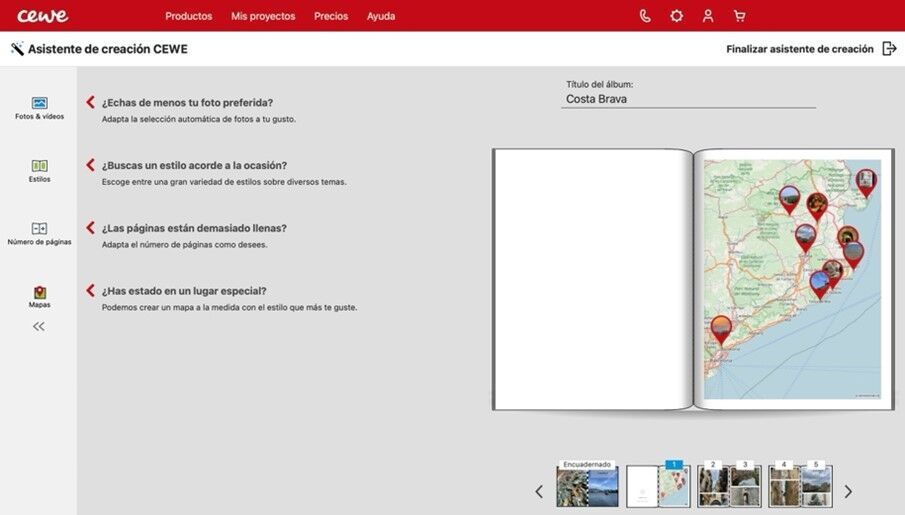Click the top-right map pin near the coast
Image resolution: width=905 pixels, height=515 pixels.
pos(866,183)
